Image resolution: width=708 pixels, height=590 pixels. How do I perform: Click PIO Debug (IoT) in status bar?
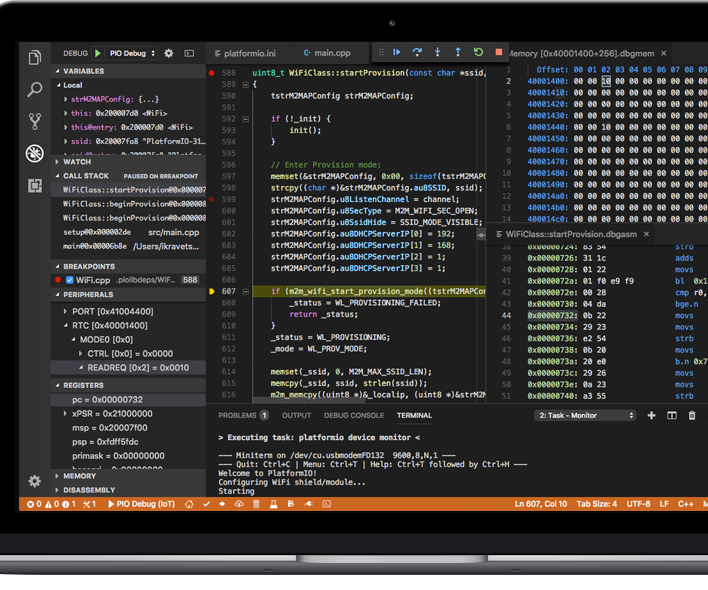pyautogui.click(x=141, y=504)
